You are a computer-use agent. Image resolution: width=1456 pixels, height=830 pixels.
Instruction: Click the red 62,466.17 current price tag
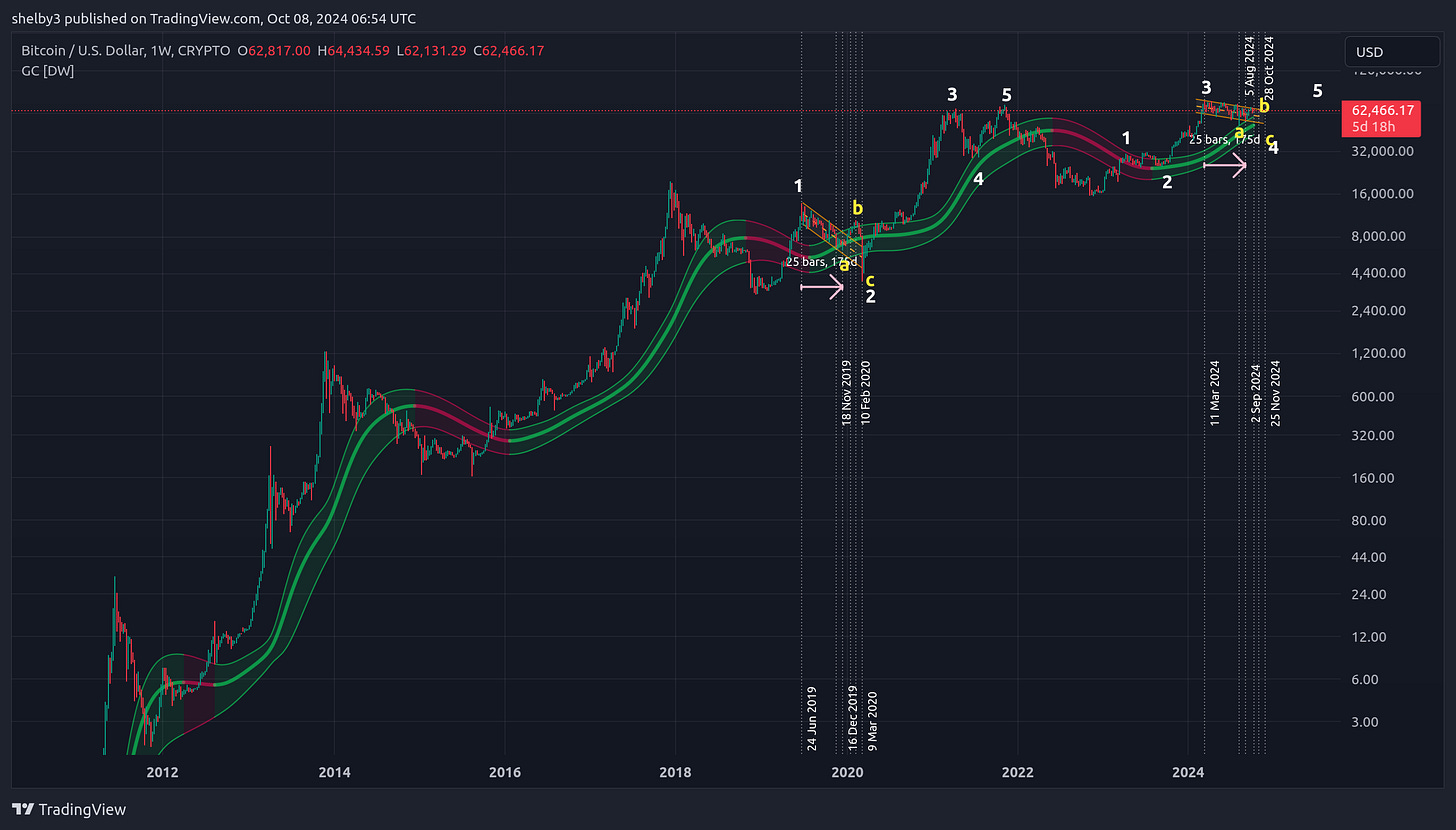pos(1381,109)
